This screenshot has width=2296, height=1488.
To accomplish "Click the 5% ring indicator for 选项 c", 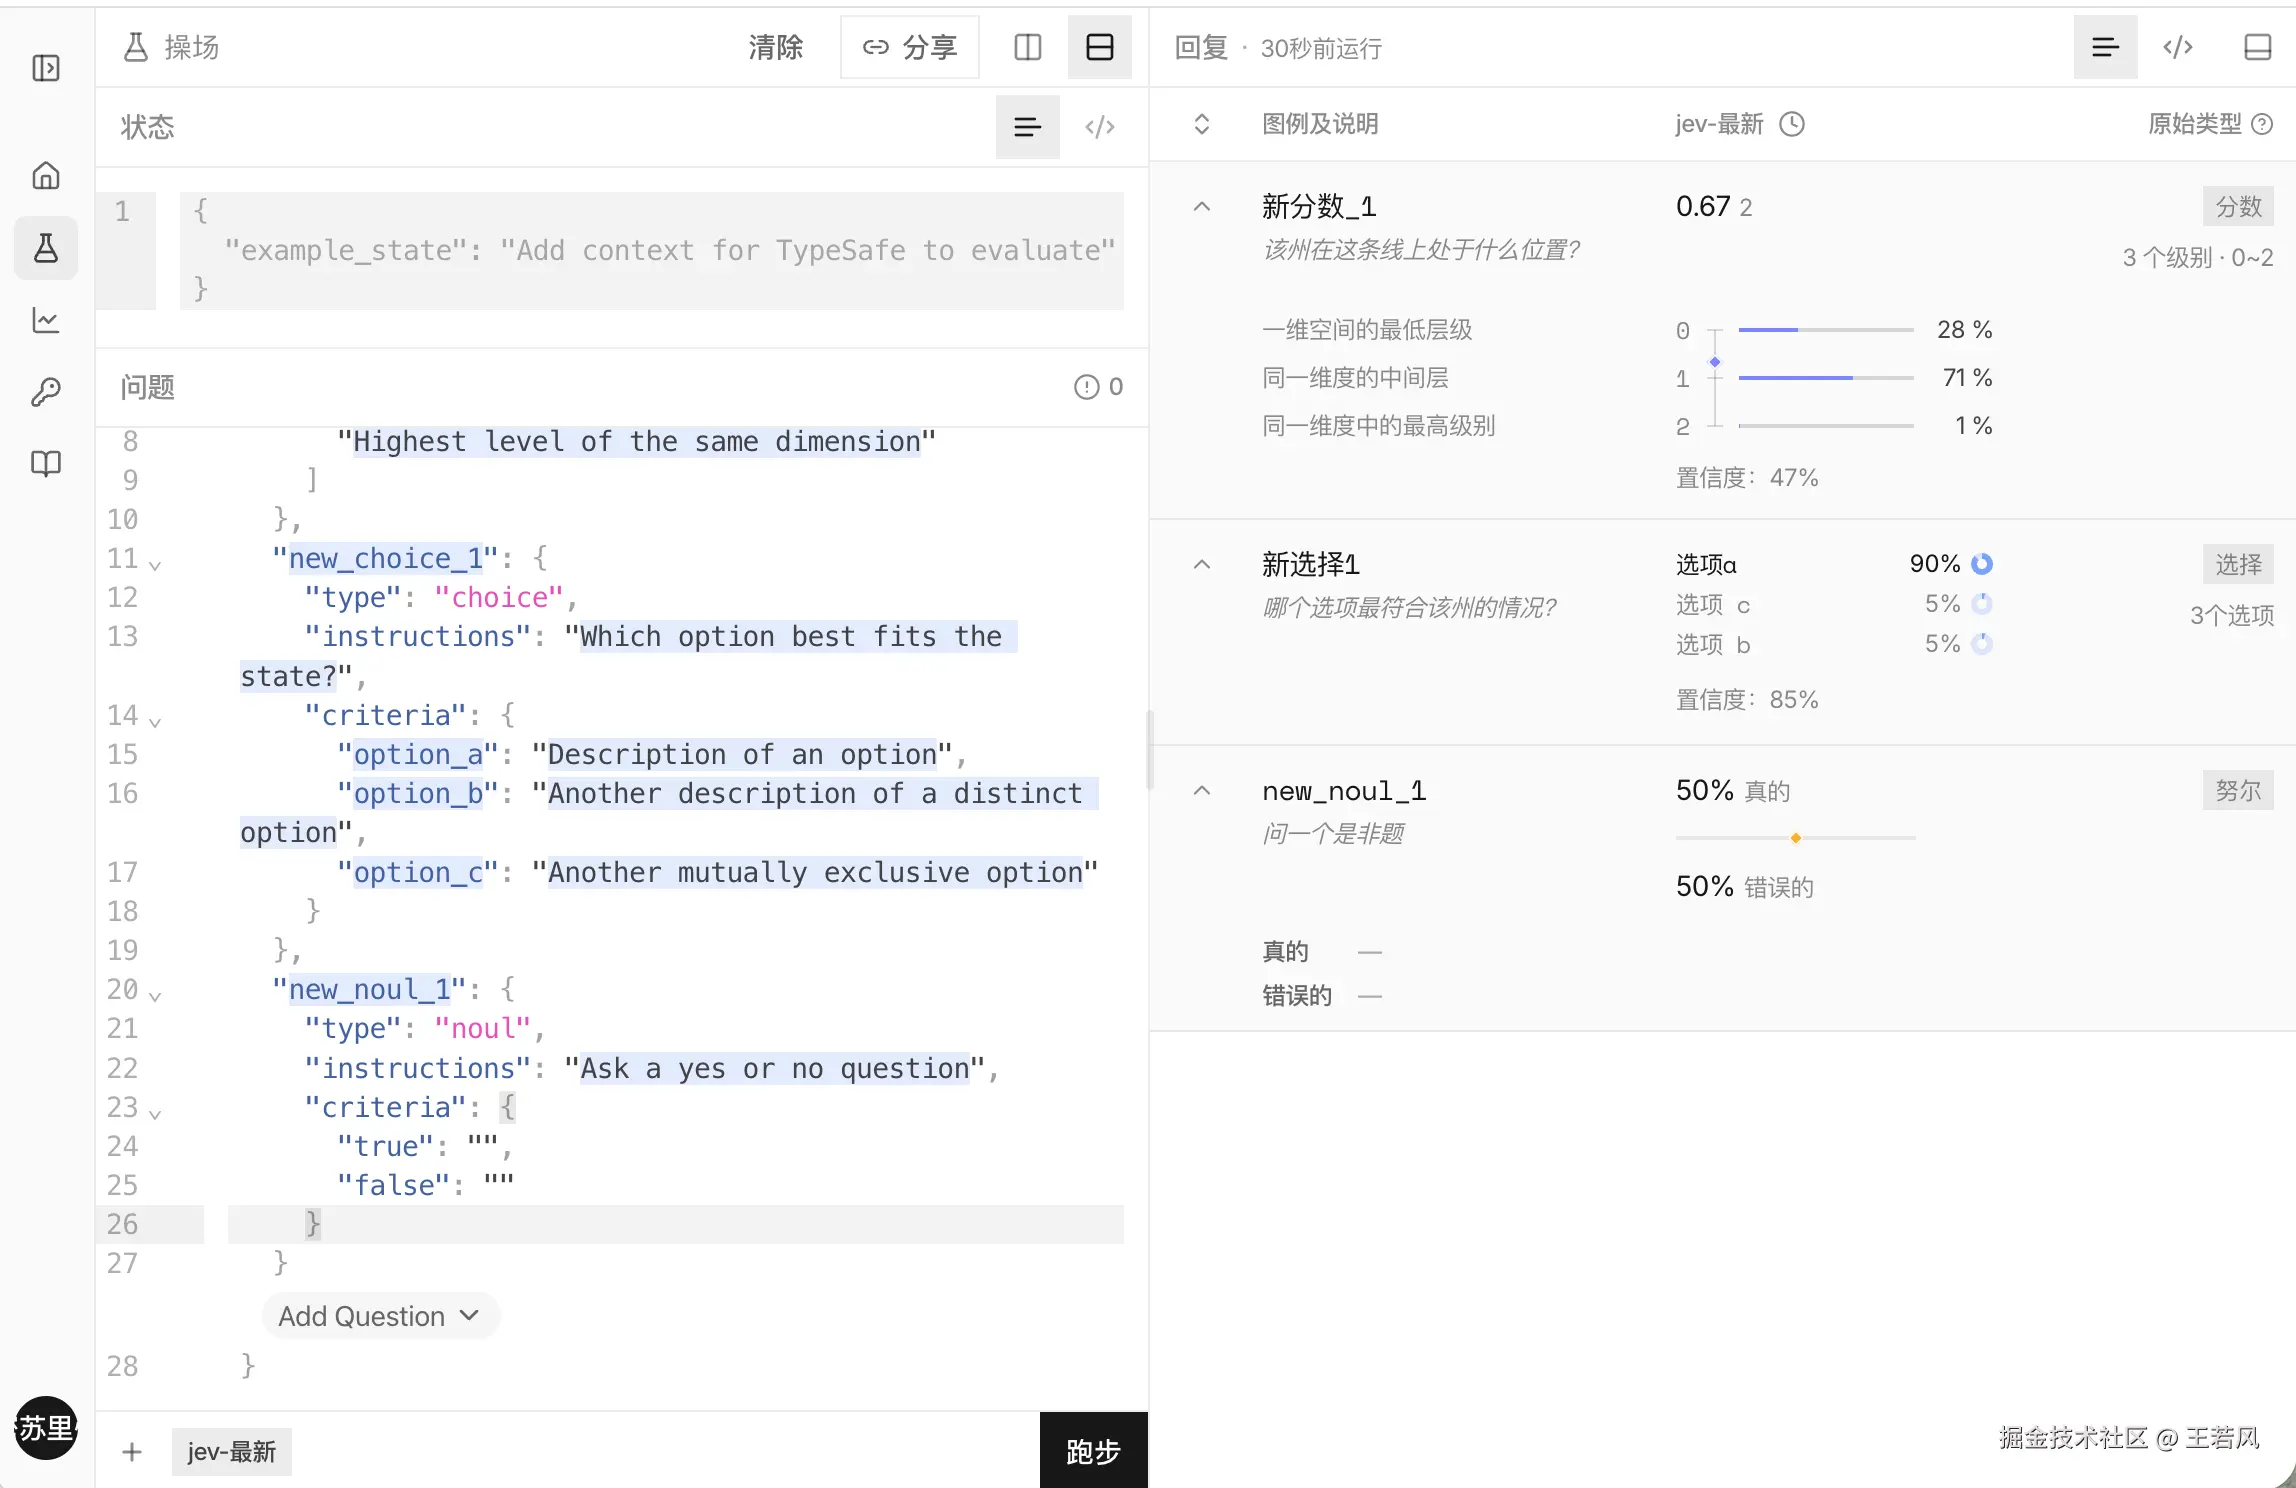I will tap(1982, 604).
